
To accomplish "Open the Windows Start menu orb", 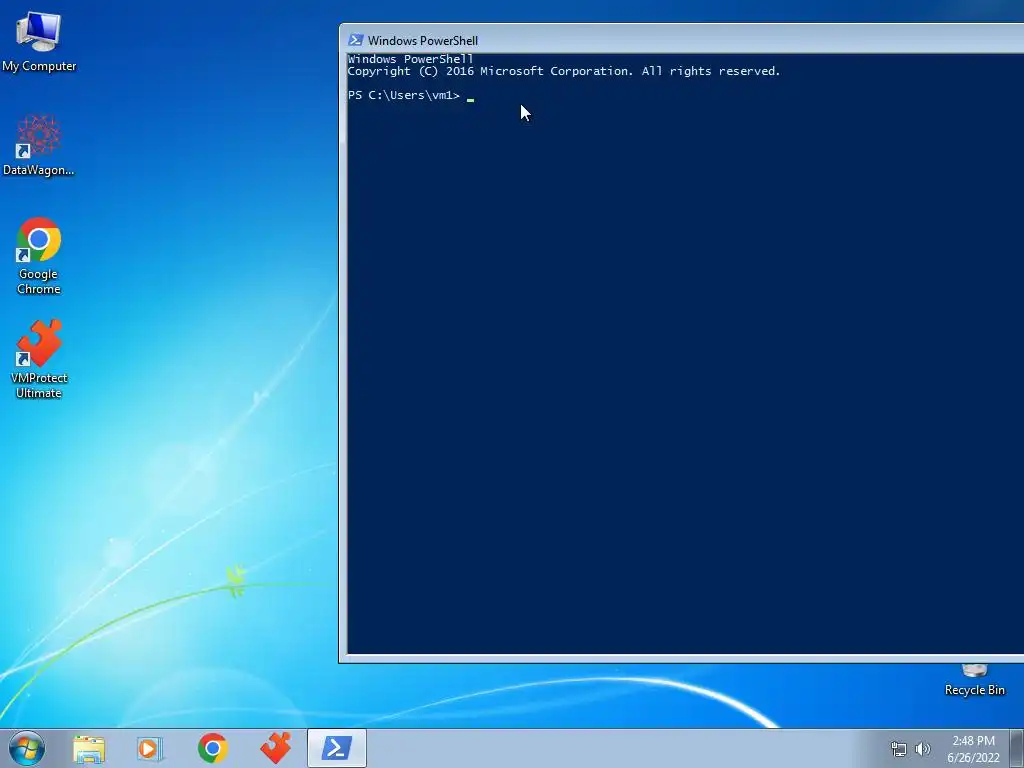I will [27, 748].
